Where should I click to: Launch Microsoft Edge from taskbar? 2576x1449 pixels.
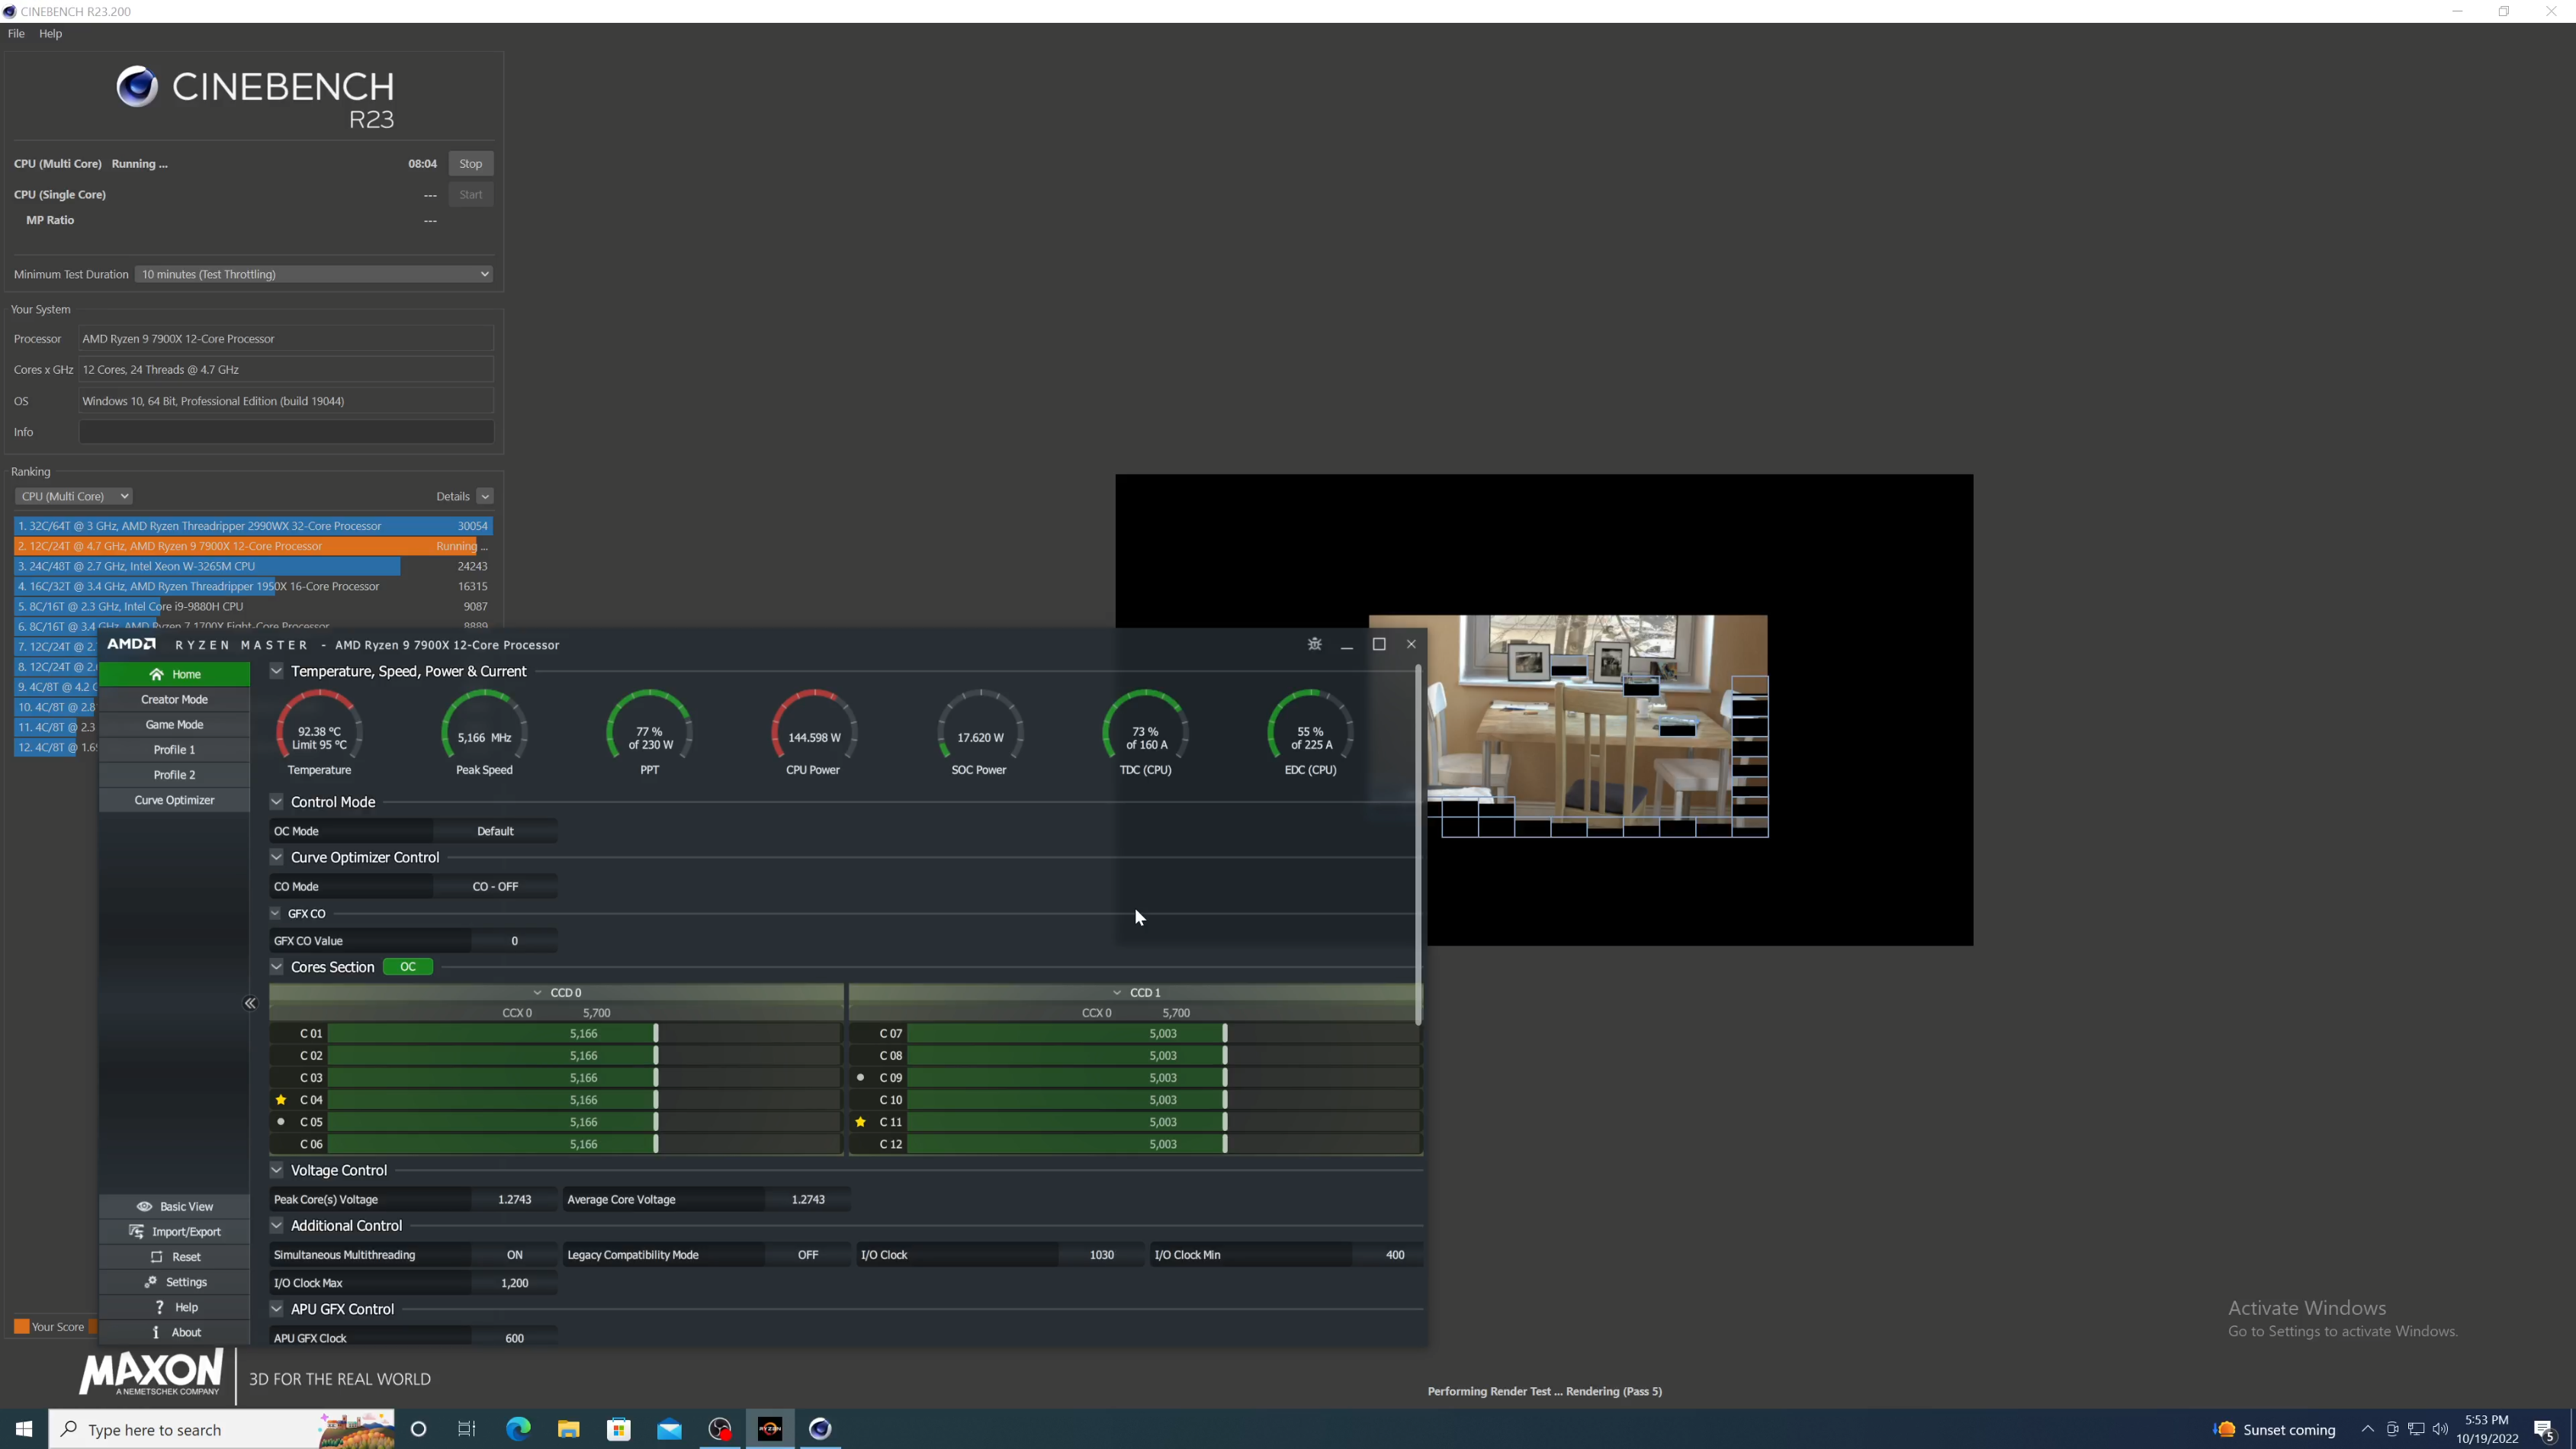(x=518, y=1429)
